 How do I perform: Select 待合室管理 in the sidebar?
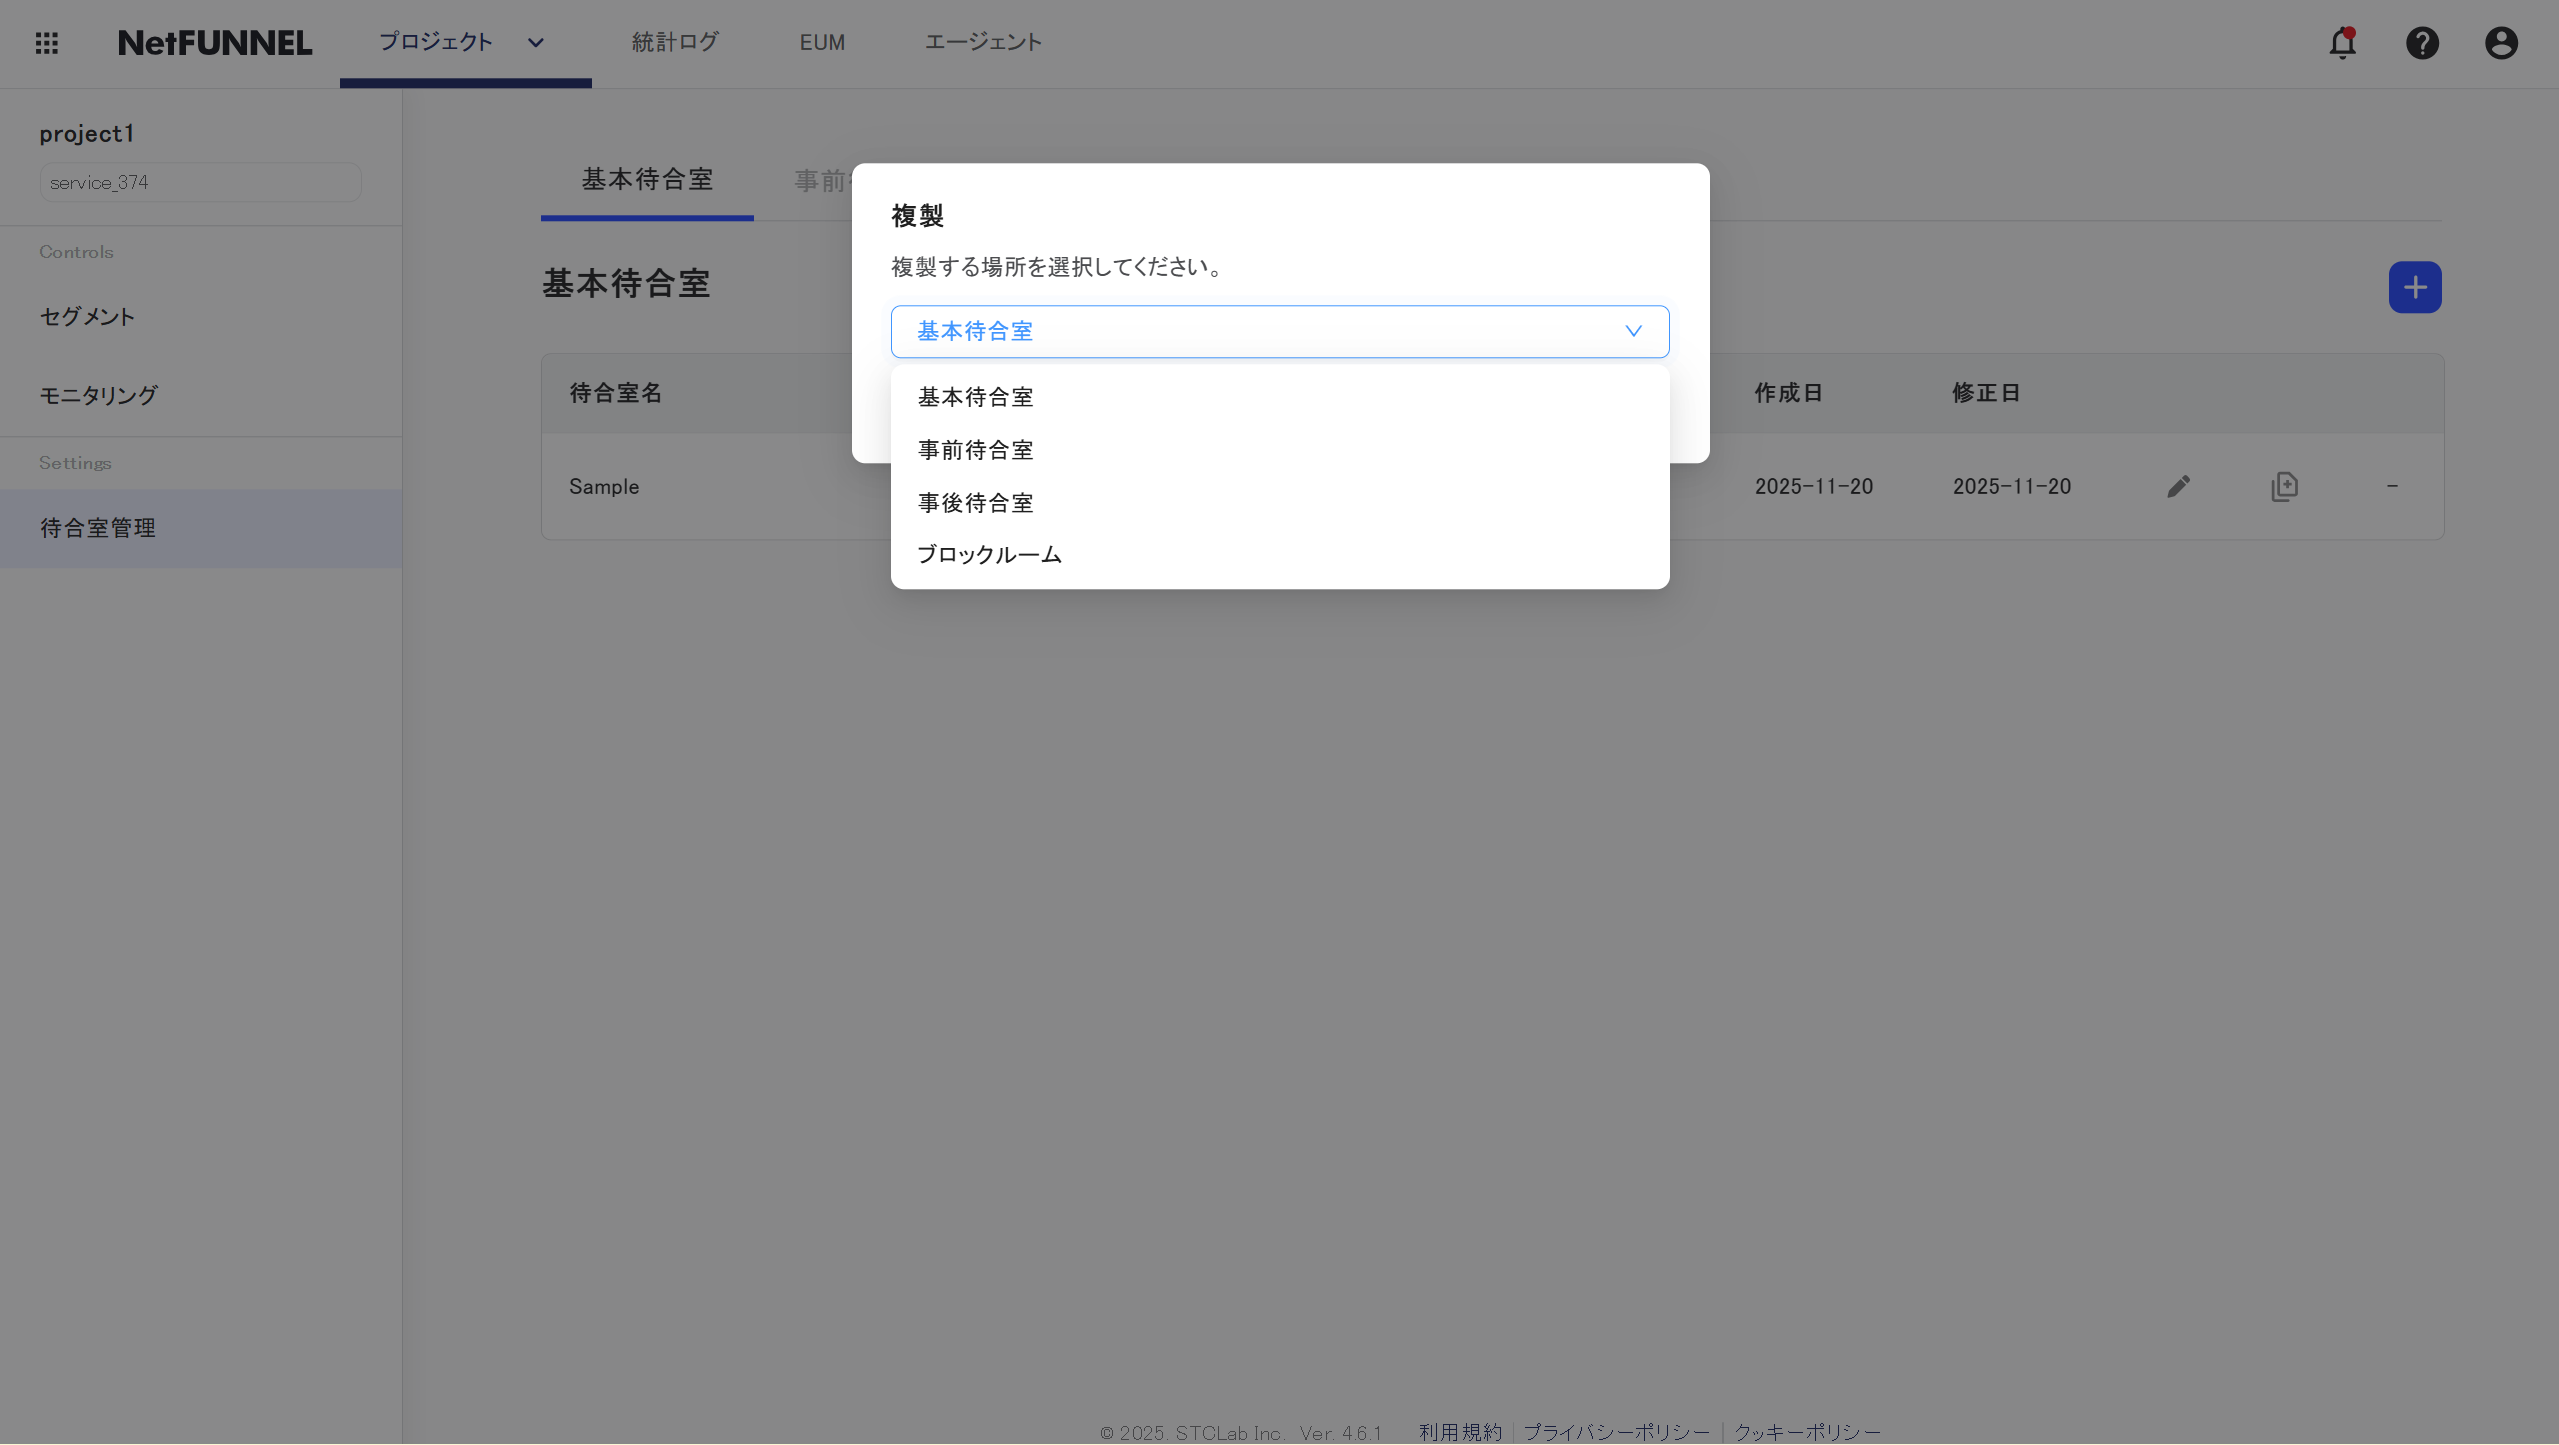coord(97,528)
